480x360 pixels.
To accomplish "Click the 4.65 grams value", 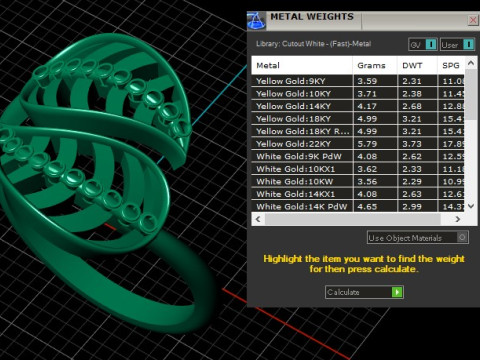I will 367,207.
